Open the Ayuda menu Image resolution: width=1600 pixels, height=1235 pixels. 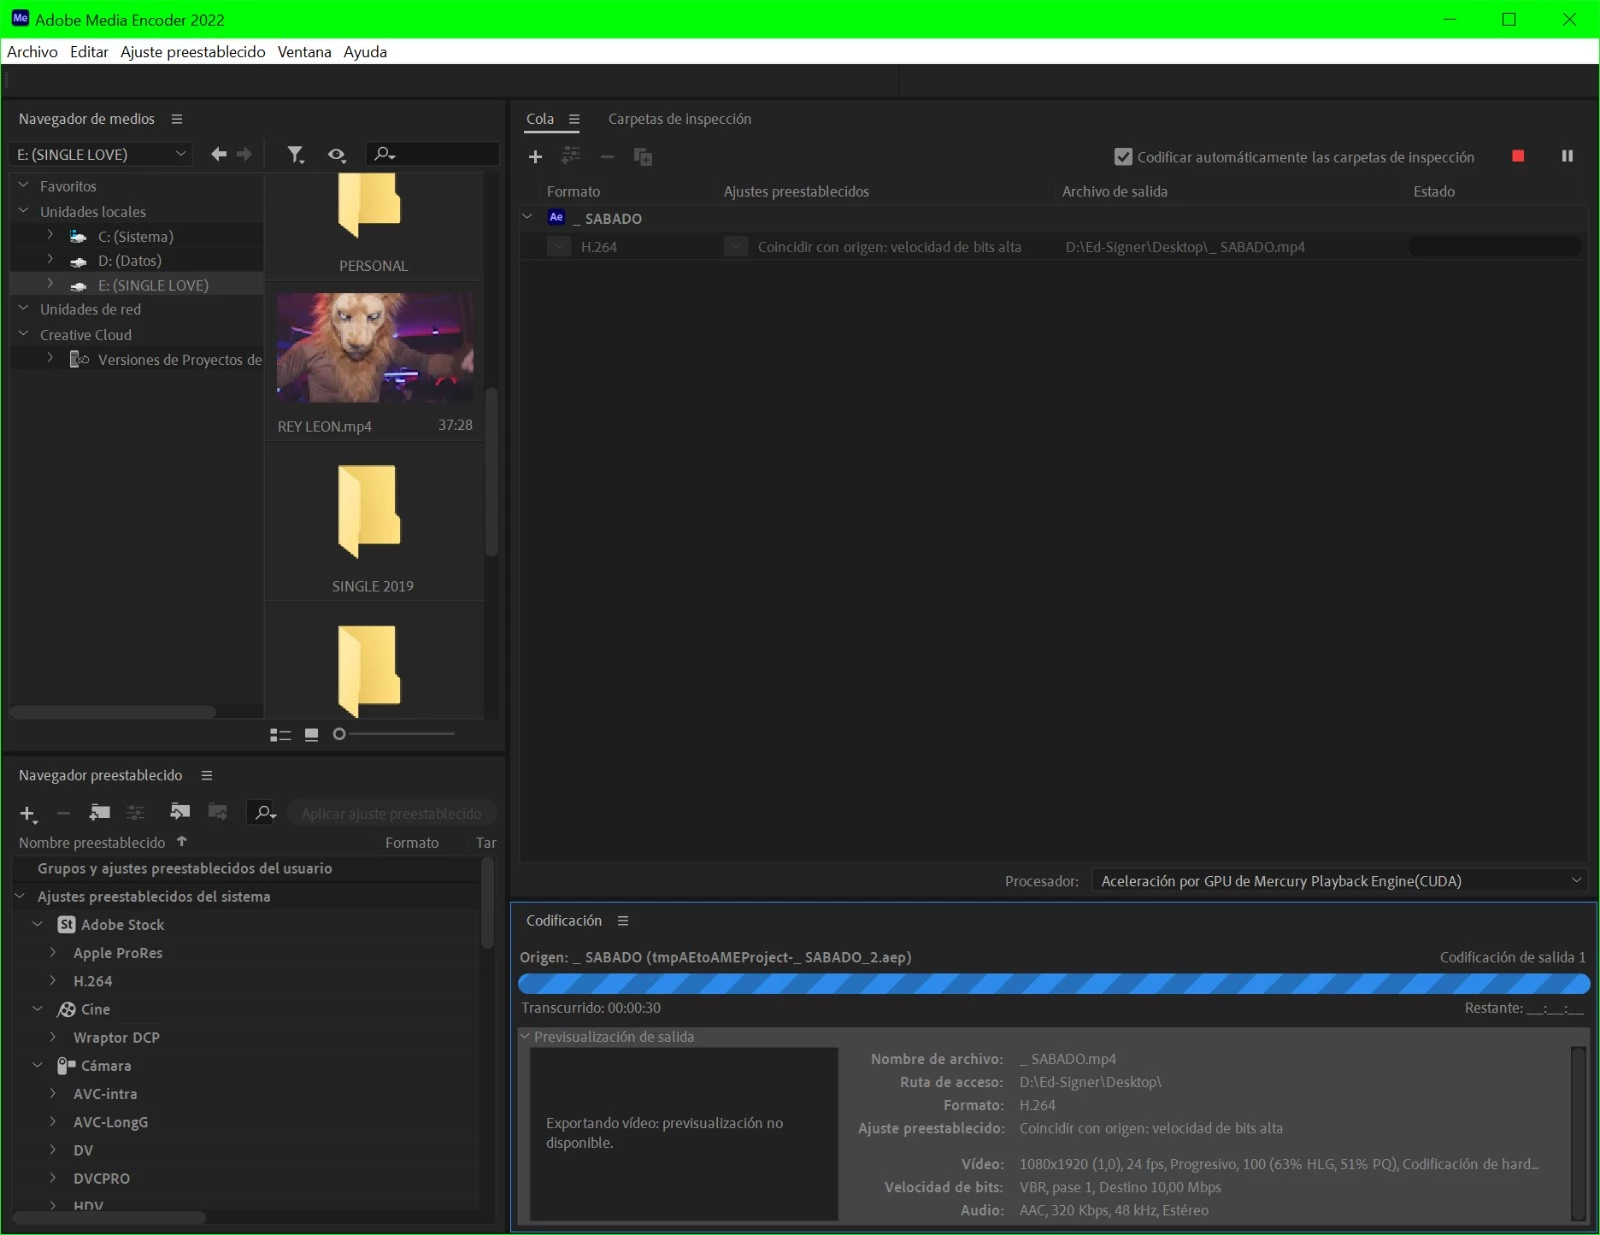[x=365, y=52]
